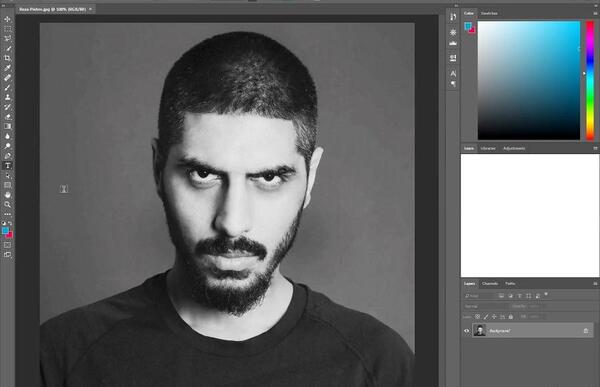Select the Rectangle shape tool
The height and width of the screenshot is (387, 600).
(8, 185)
